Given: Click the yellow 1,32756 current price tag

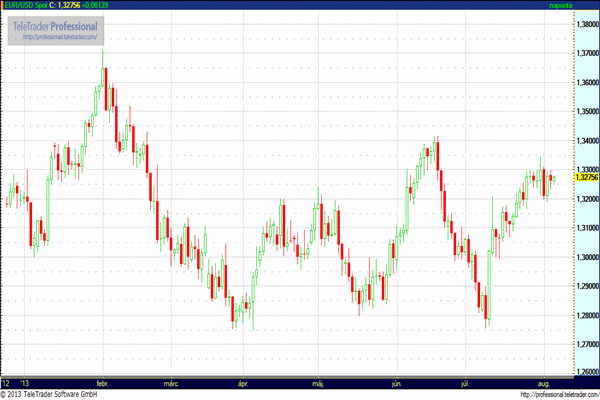Looking at the screenshot, I should point(587,177).
